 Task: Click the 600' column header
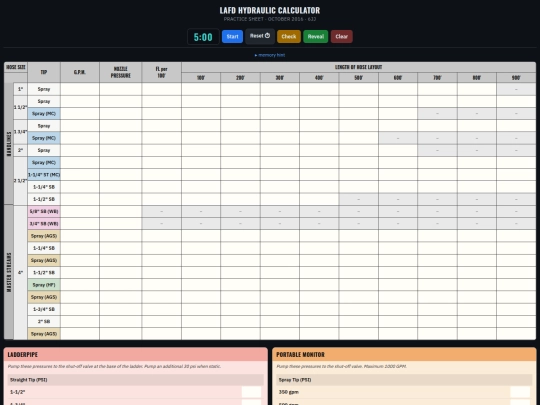(398, 78)
